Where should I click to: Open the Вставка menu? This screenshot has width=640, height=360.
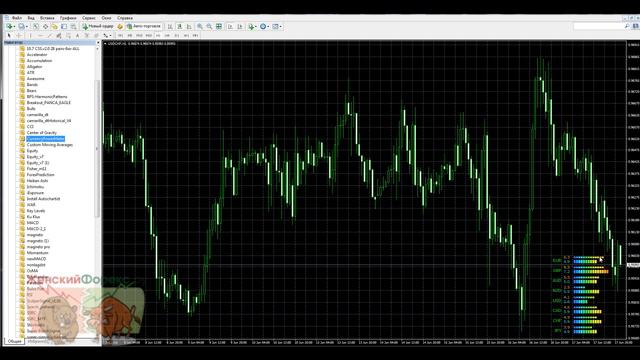tap(47, 18)
